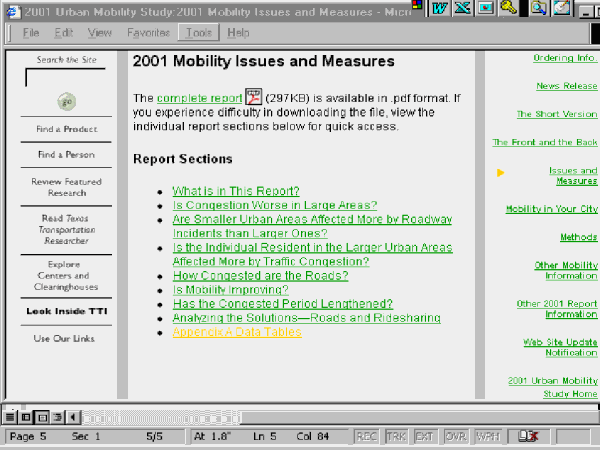The height and width of the screenshot is (450, 600).
Task: Open the Favorites menu
Action: [148, 33]
